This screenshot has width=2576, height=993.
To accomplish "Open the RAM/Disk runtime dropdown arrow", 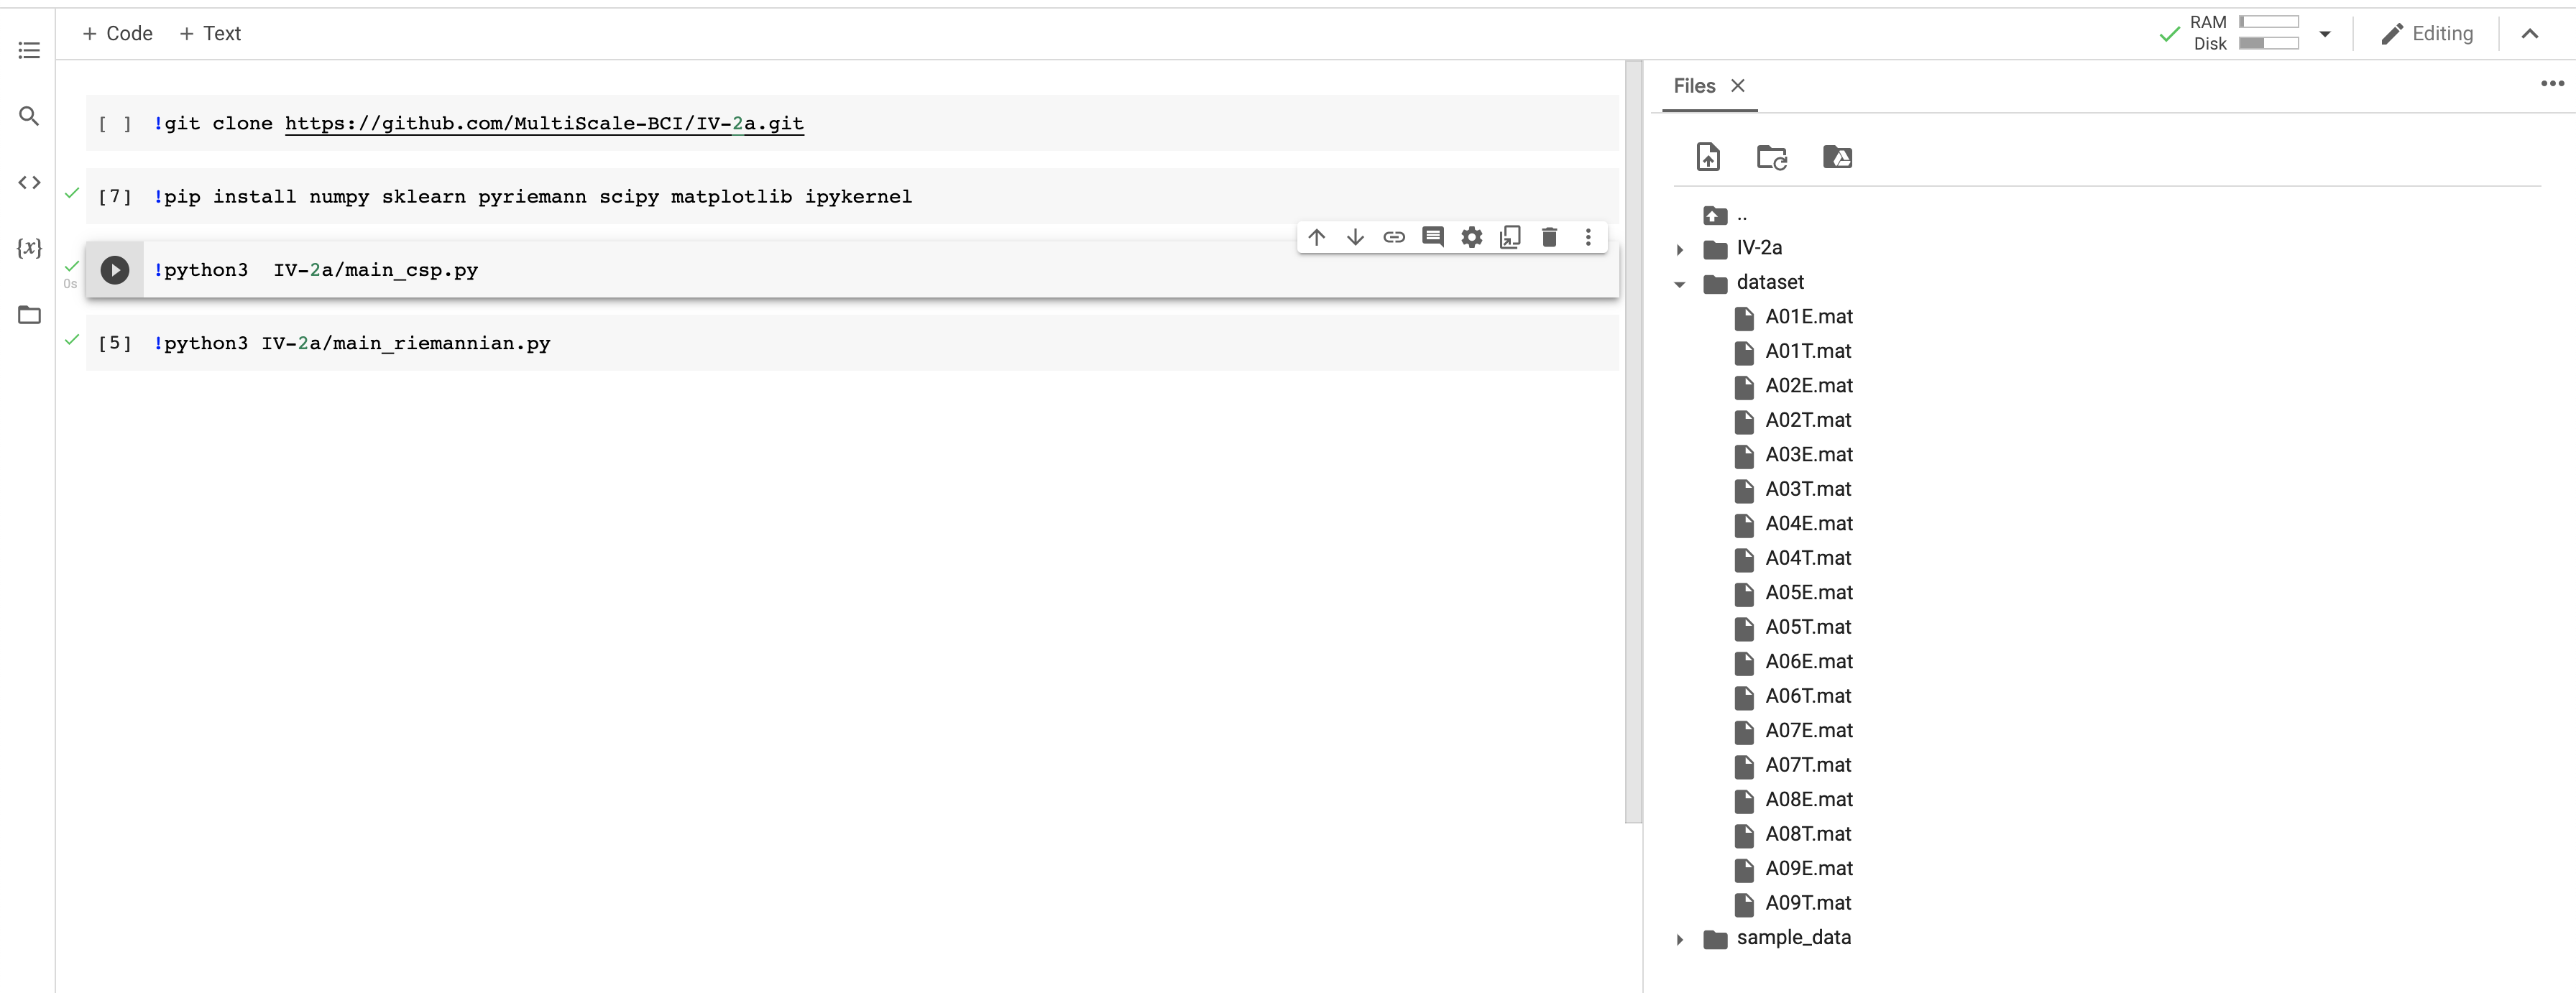I will [x=2325, y=34].
